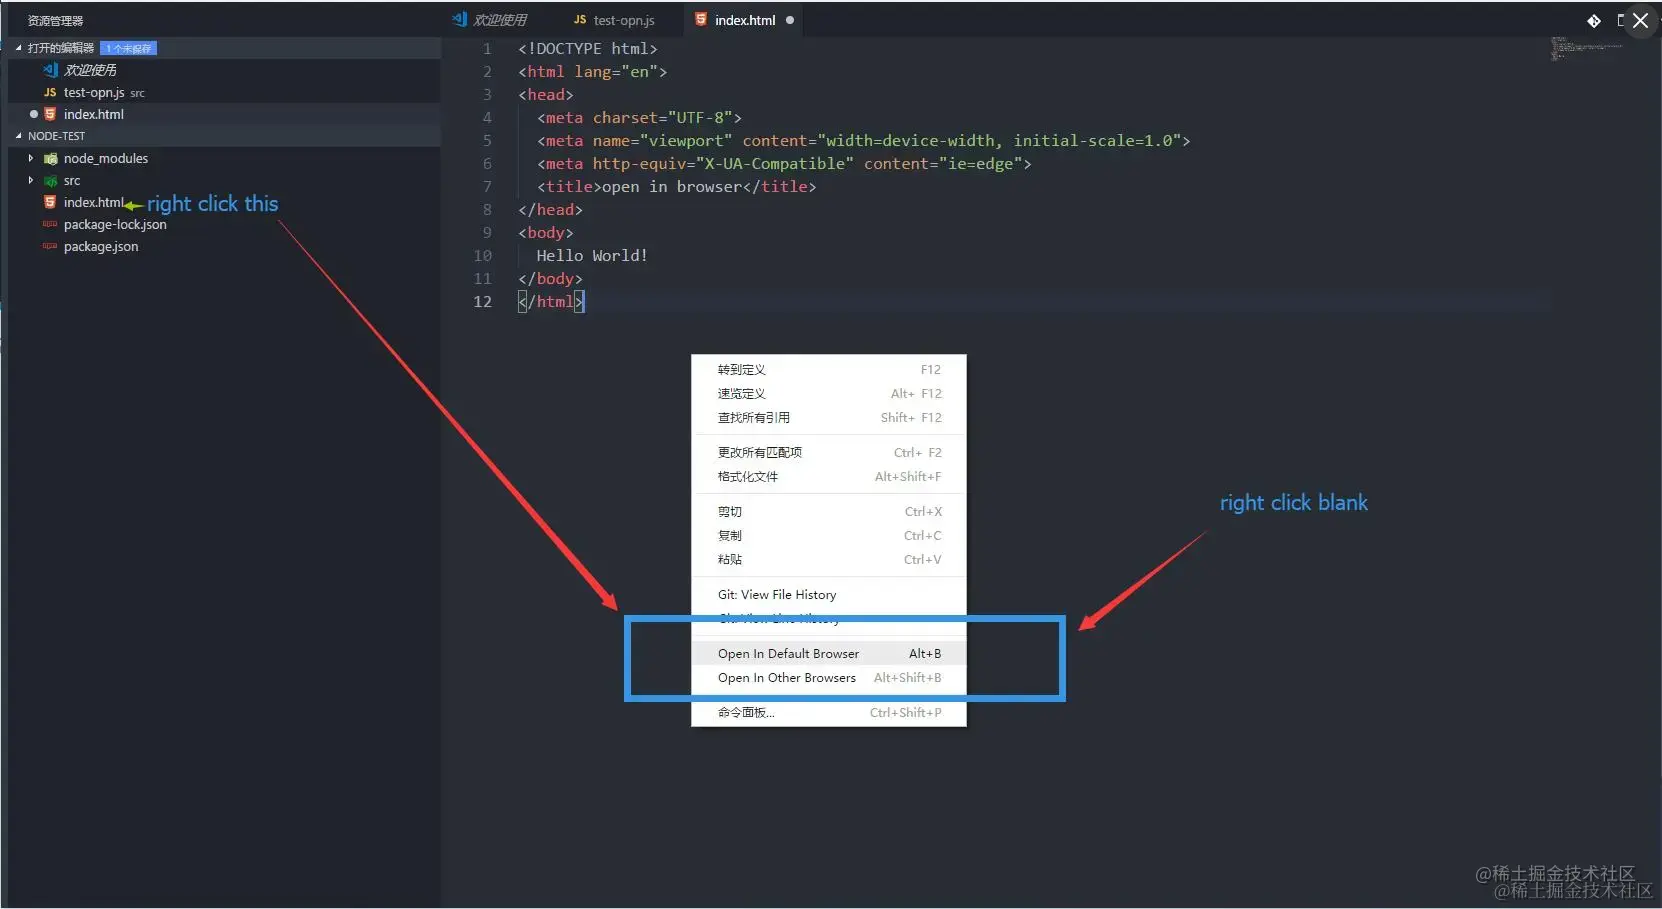
Task: Select index.html in the open editors list
Action: click(x=94, y=114)
